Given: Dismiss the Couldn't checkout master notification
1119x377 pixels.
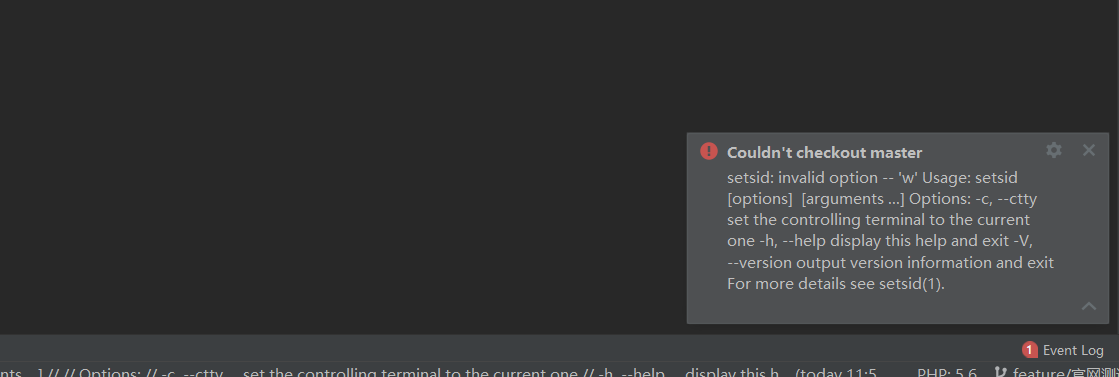Looking at the screenshot, I should (x=1088, y=150).
